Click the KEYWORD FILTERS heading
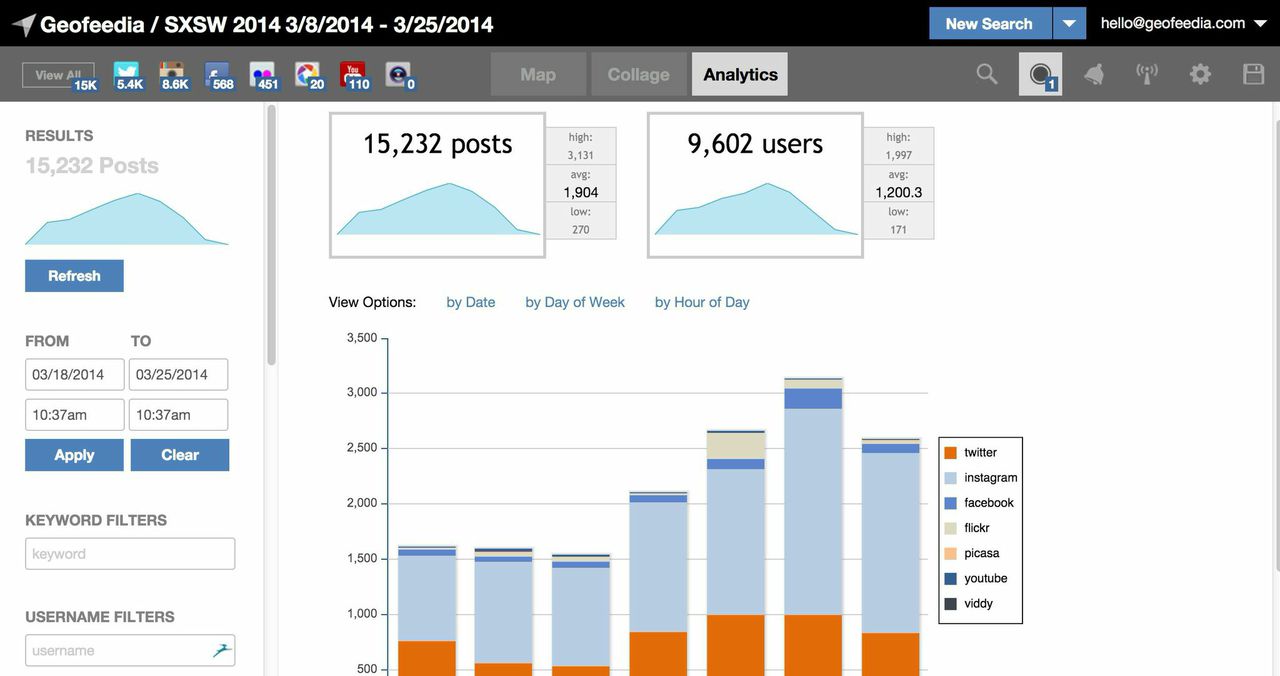The image size is (1280, 676). pyautogui.click(x=96, y=520)
